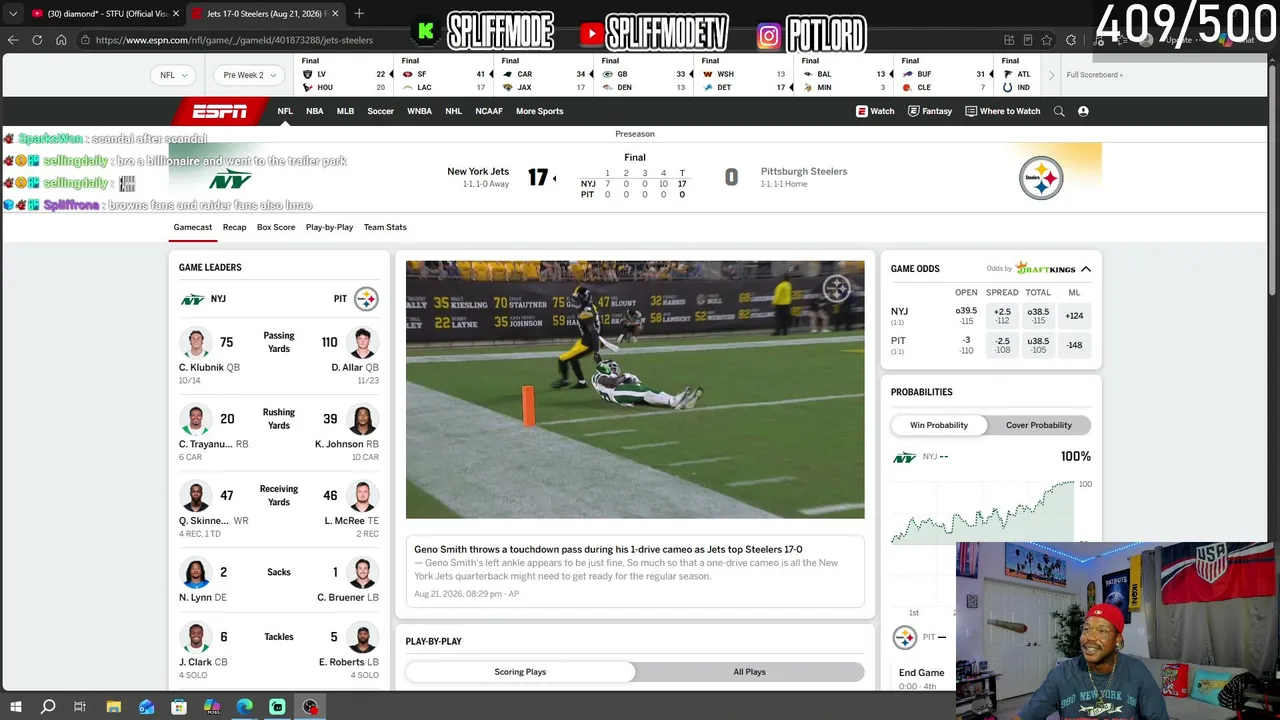This screenshot has width=1280, height=720.
Task: Click C. Klubnik's player headshot
Action: (x=196, y=342)
